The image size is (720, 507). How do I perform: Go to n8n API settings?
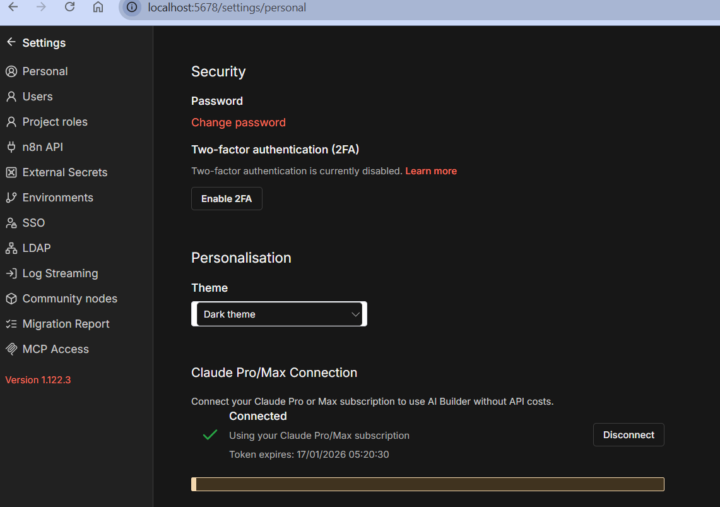pos(43,147)
